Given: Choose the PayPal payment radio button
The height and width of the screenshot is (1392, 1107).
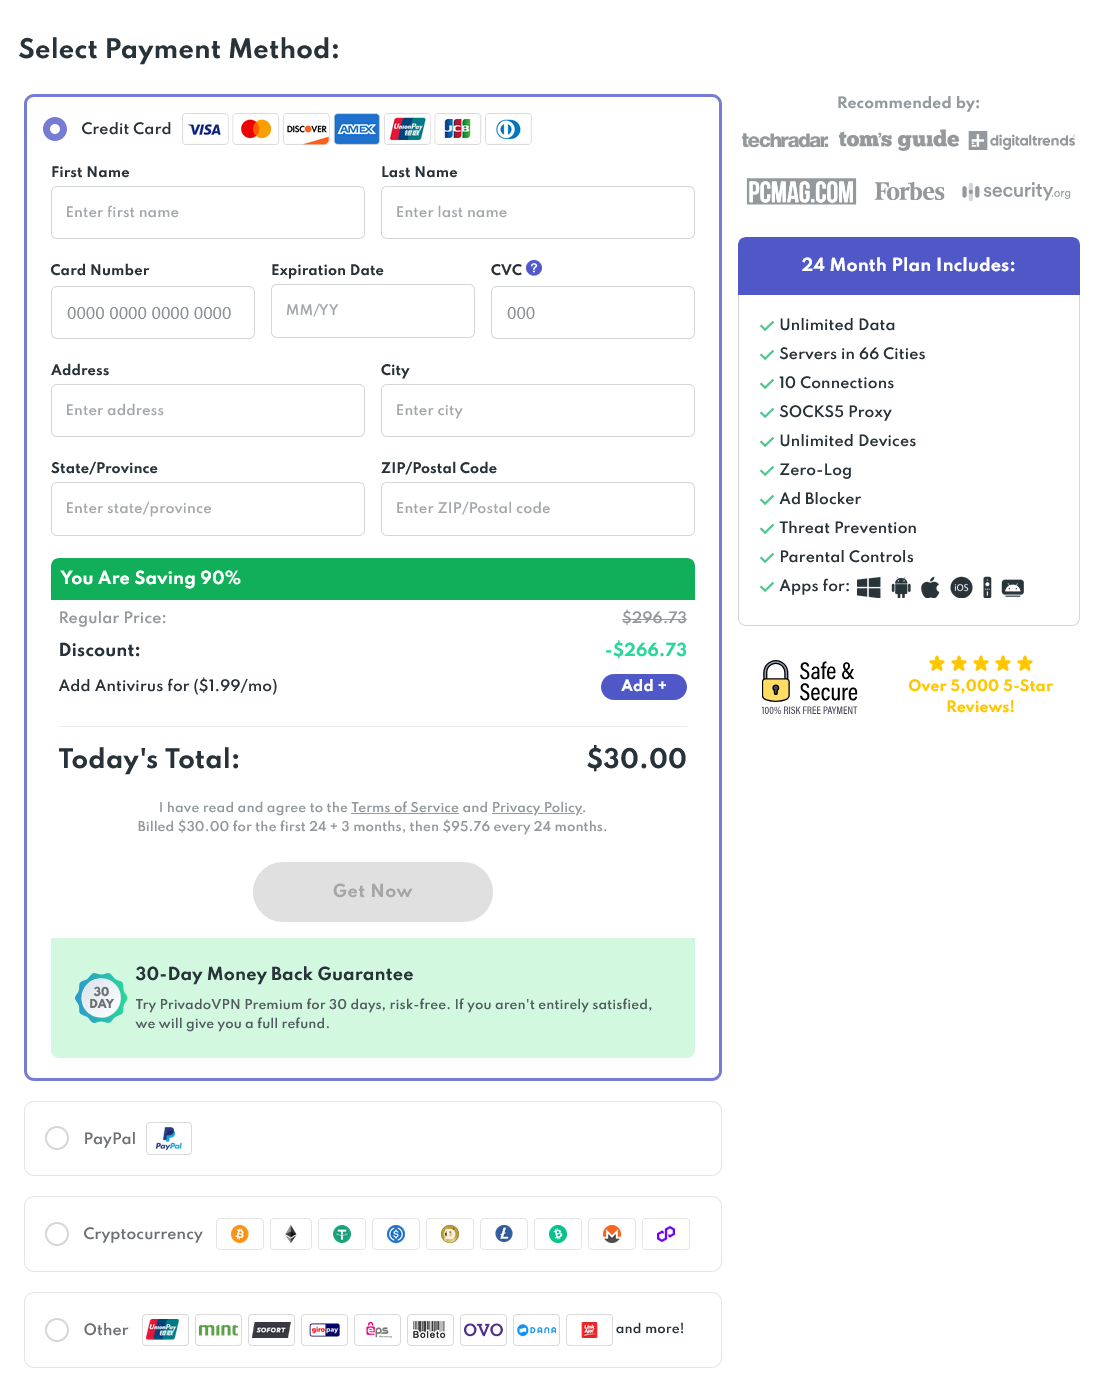Looking at the screenshot, I should (x=57, y=1138).
